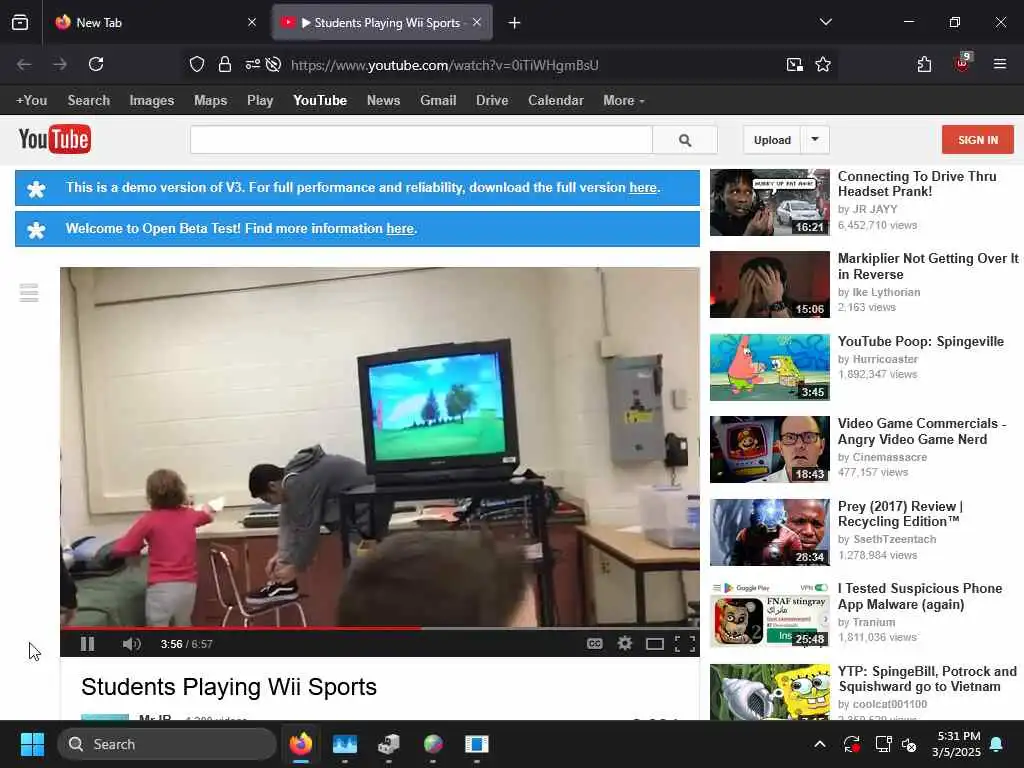The image size is (1024, 768).
Task: Seek on the red video progress bar
Action: pos(379,628)
